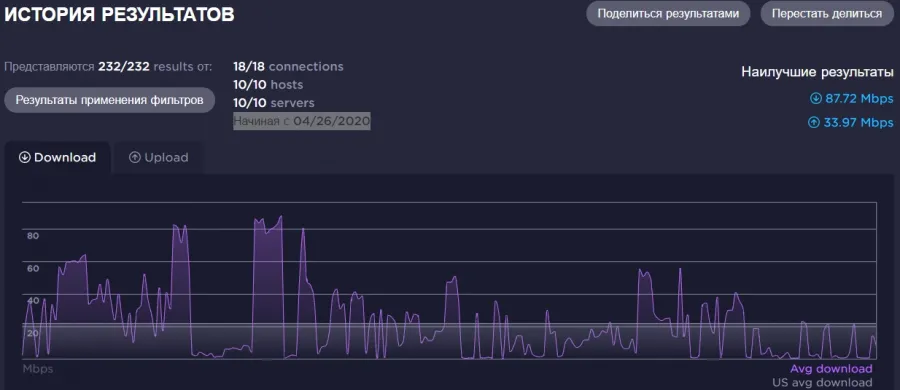Image resolution: width=900 pixels, height=390 pixels.
Task: Click the 60 axis label on chart
Action: [x=33, y=268]
